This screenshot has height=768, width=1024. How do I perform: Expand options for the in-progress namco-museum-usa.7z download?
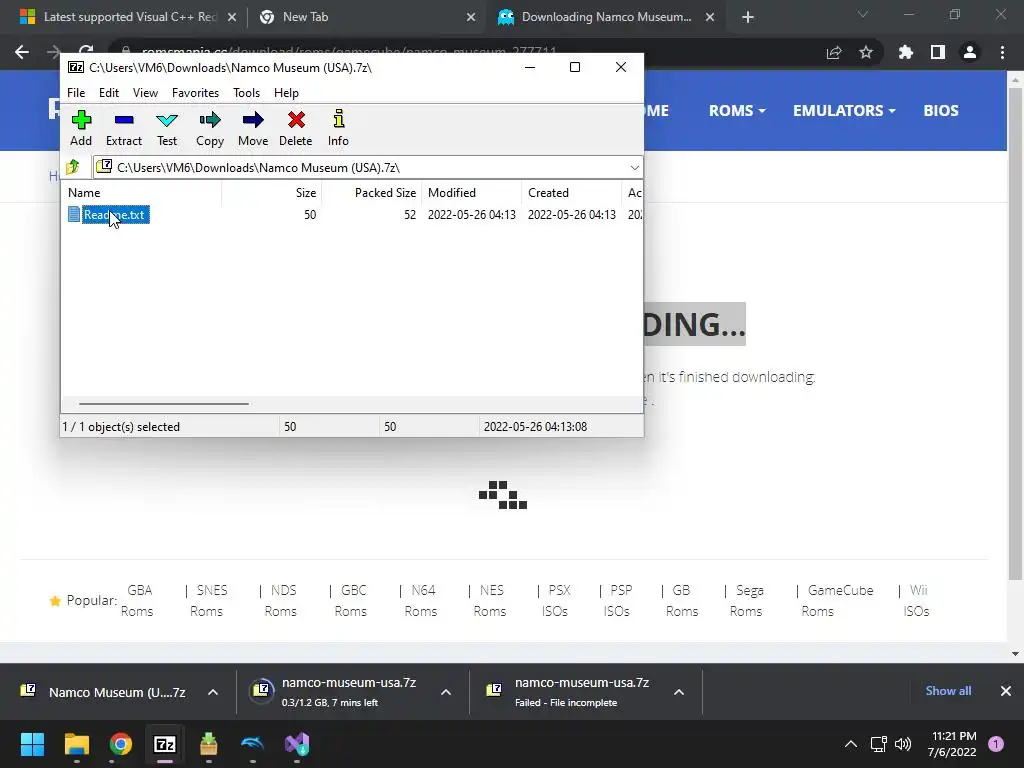(446, 692)
